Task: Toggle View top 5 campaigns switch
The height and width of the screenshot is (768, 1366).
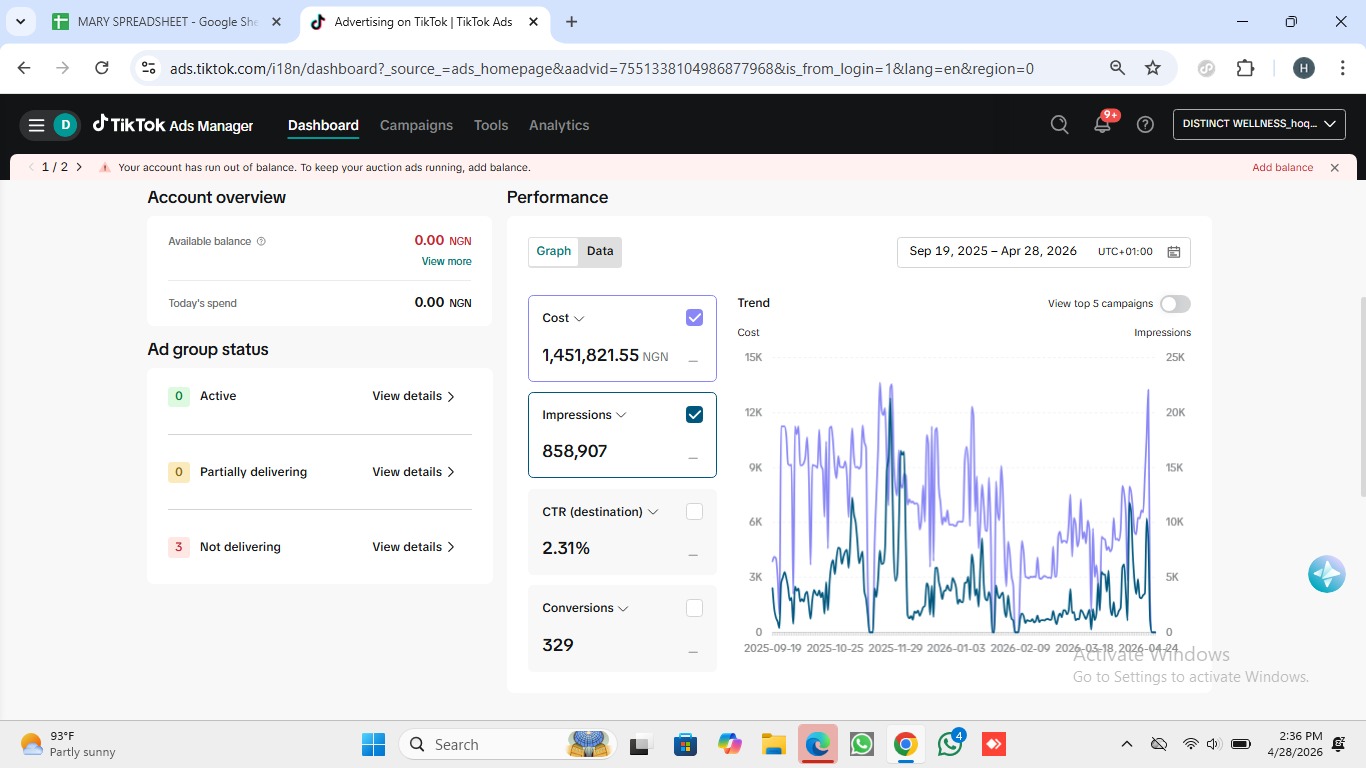Action: pyautogui.click(x=1175, y=304)
